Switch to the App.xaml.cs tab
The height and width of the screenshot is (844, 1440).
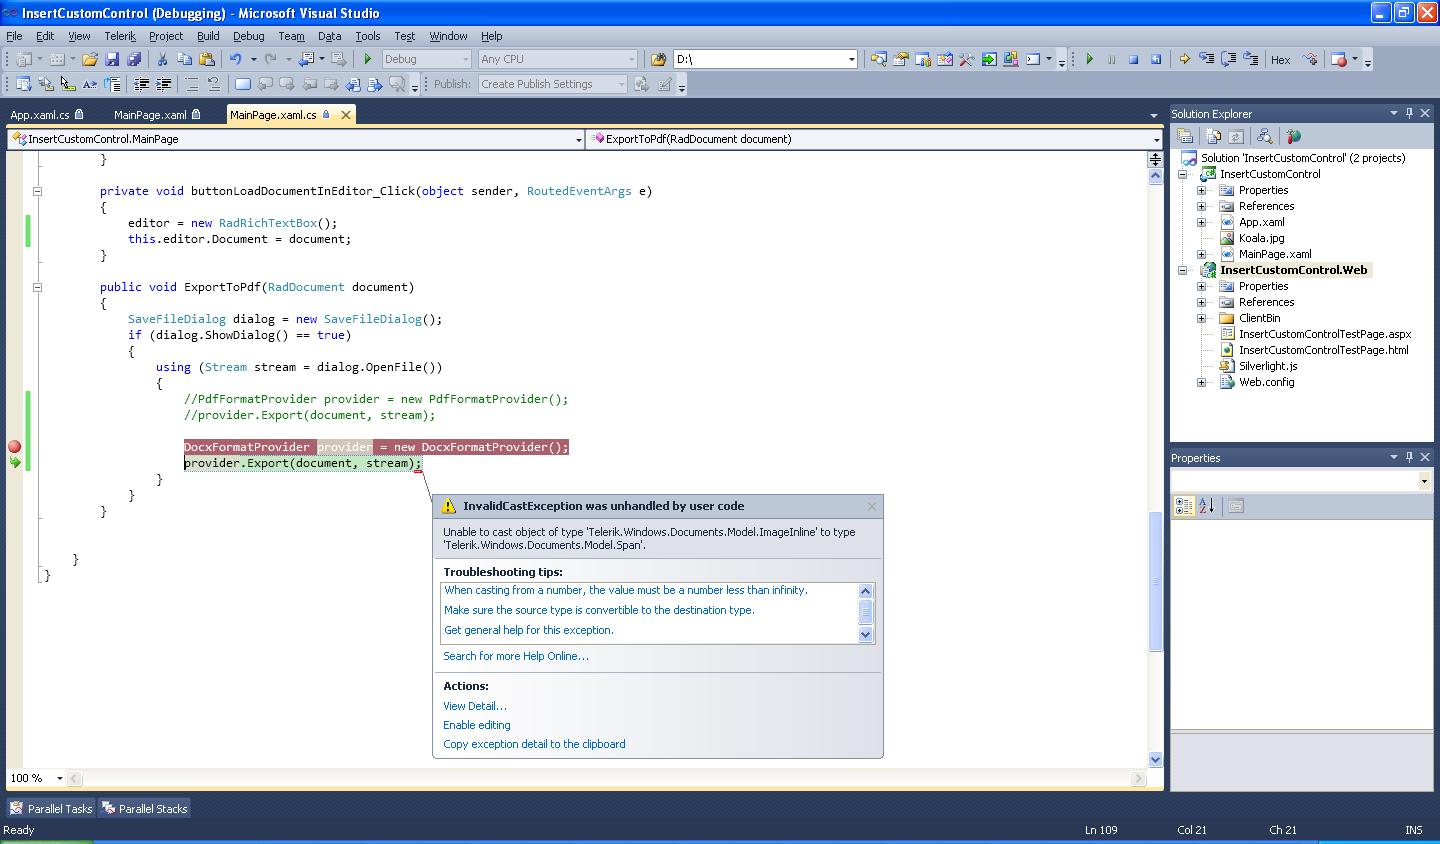(x=40, y=115)
